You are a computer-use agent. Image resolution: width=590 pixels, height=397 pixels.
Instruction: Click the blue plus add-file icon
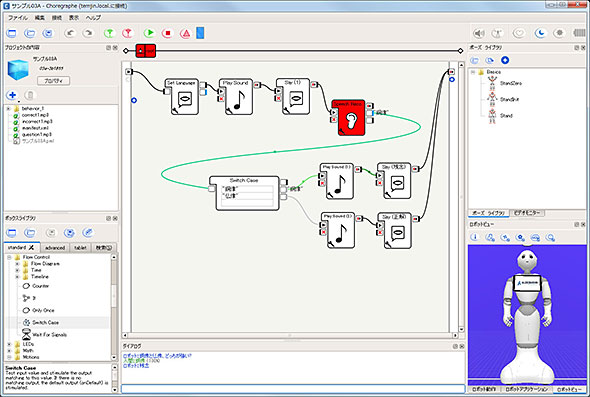click(12, 95)
